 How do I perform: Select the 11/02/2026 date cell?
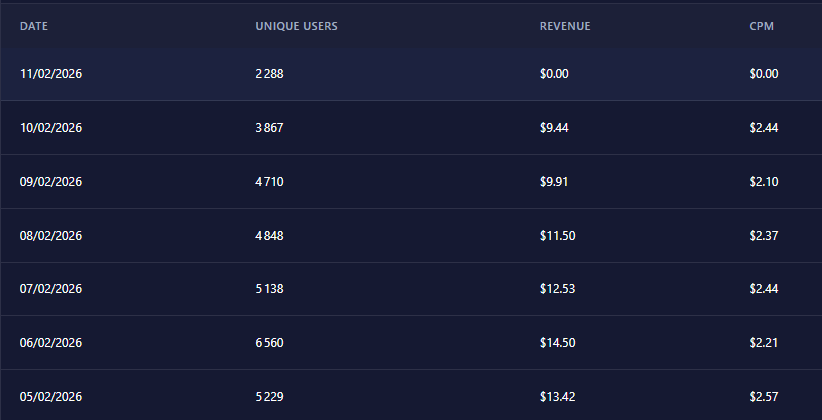coord(51,73)
